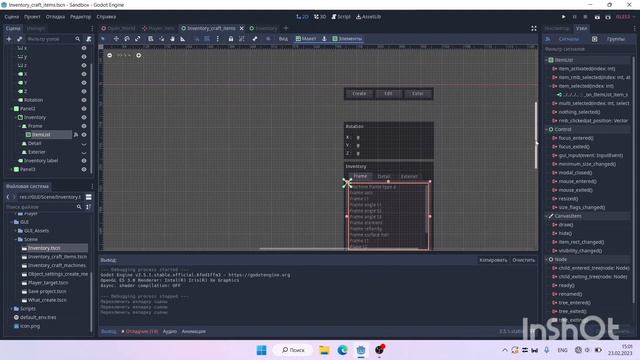The height and width of the screenshot is (360, 640).
Task: Open the Вид view menu button
Action: [283, 39]
